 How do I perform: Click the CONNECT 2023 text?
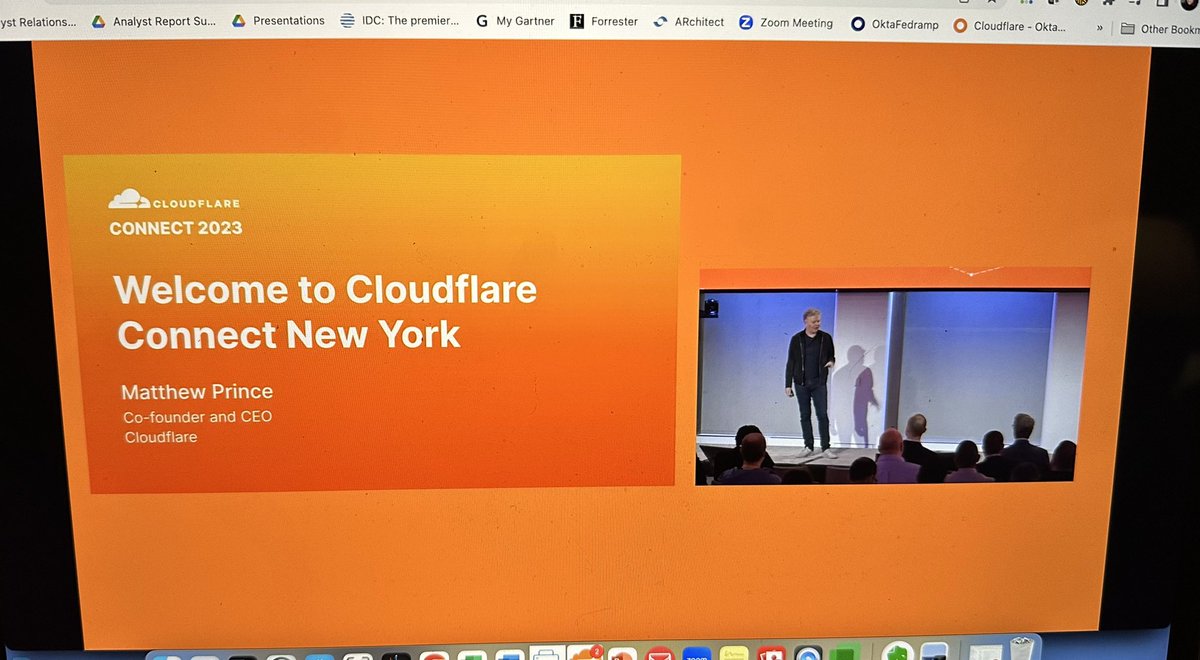(x=176, y=228)
